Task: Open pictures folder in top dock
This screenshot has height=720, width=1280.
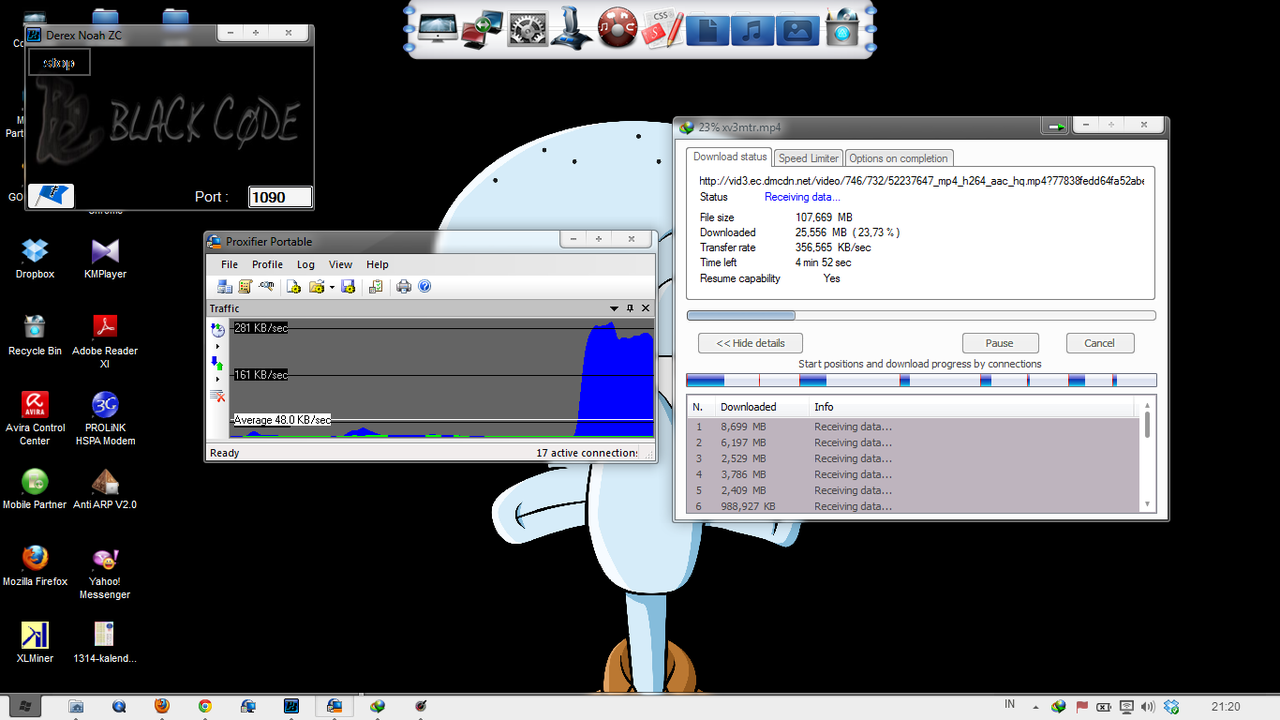Action: [797, 28]
